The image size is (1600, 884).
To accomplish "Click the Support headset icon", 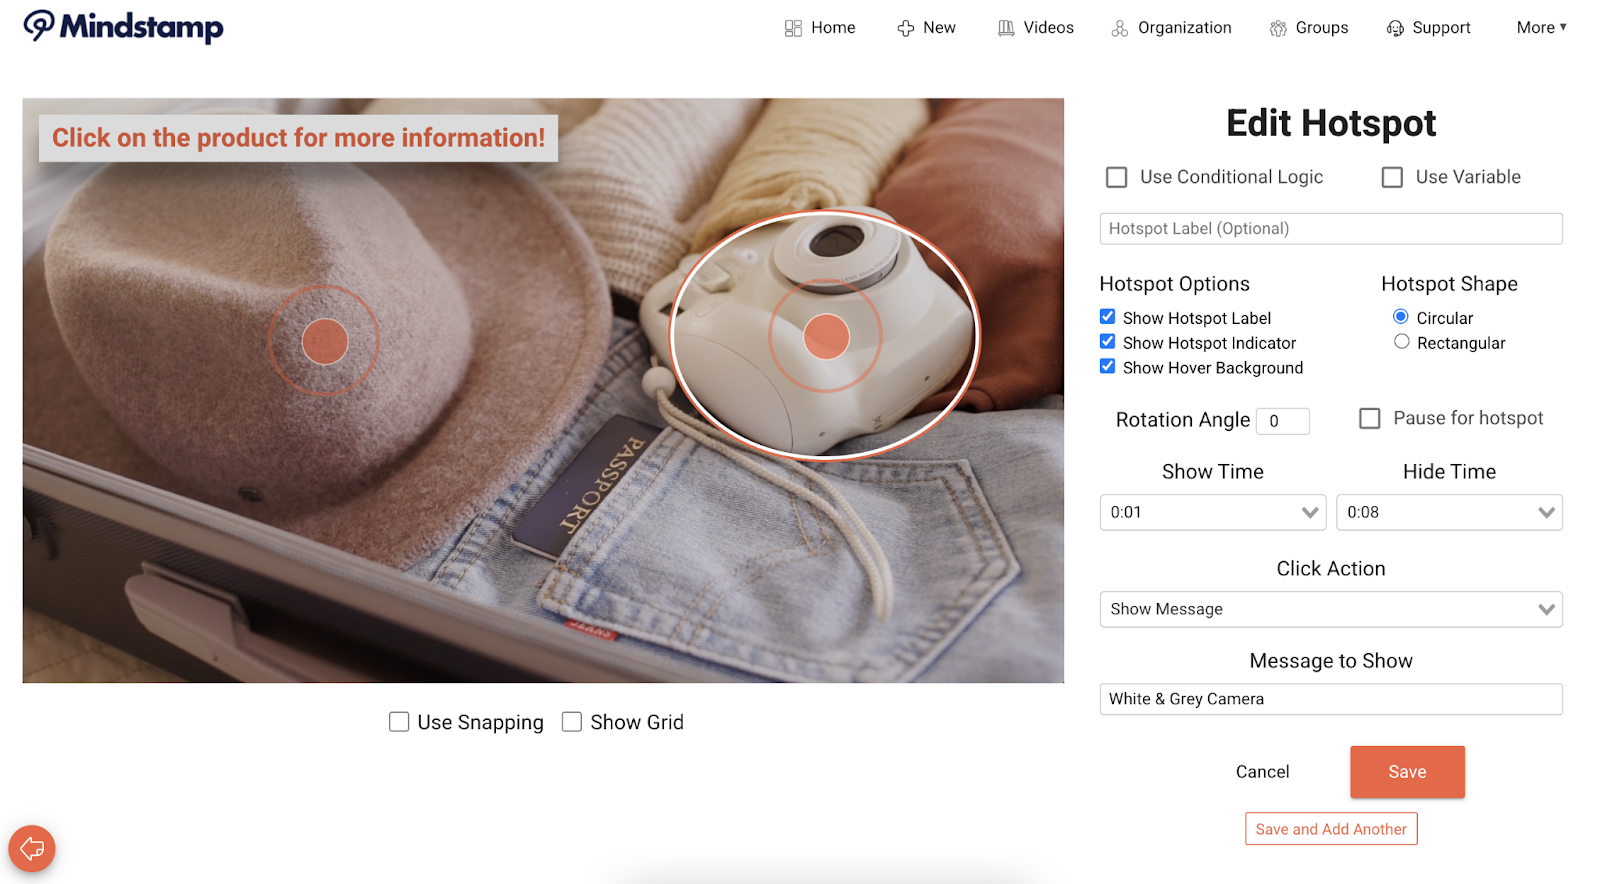I will pyautogui.click(x=1395, y=28).
